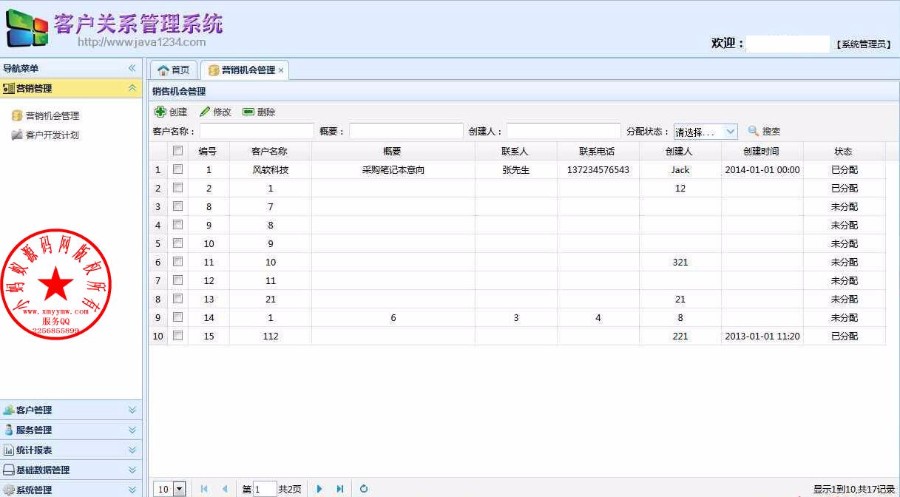Screen dimensions: 900x497
Task: Click the pencil 修改 edit icon
Action: [x=205, y=112]
